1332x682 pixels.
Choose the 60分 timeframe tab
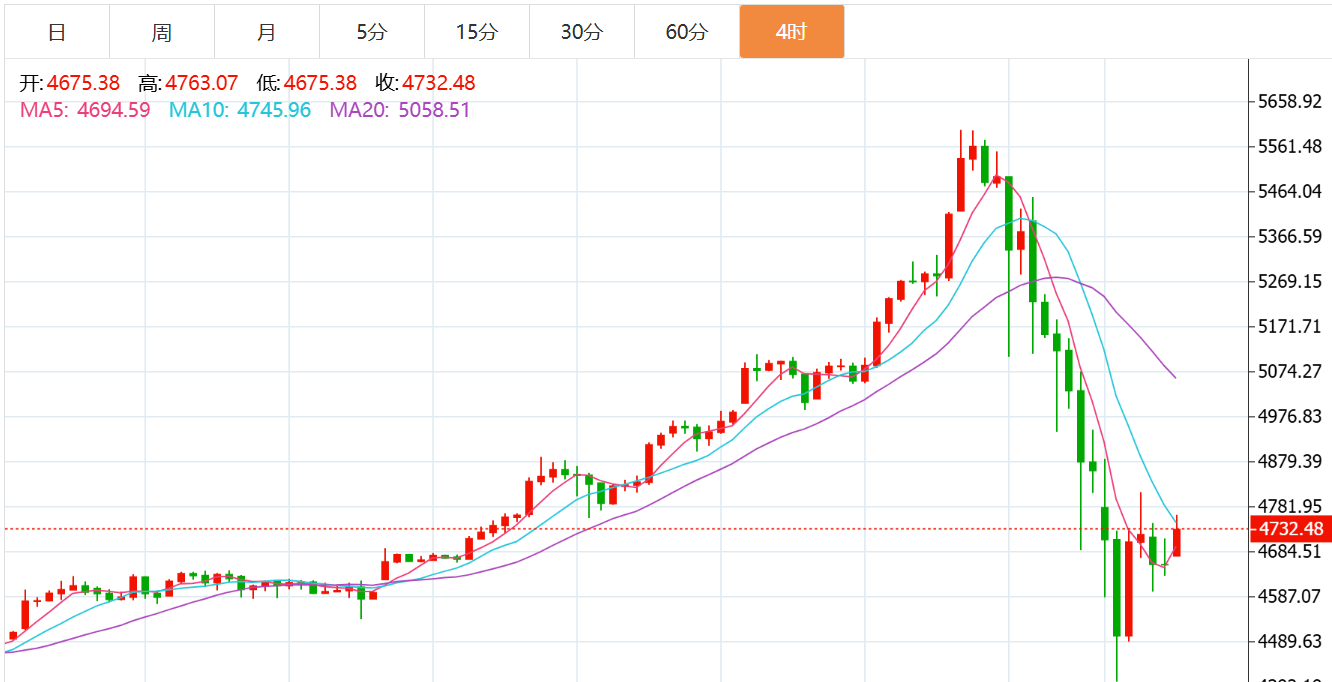click(x=686, y=32)
